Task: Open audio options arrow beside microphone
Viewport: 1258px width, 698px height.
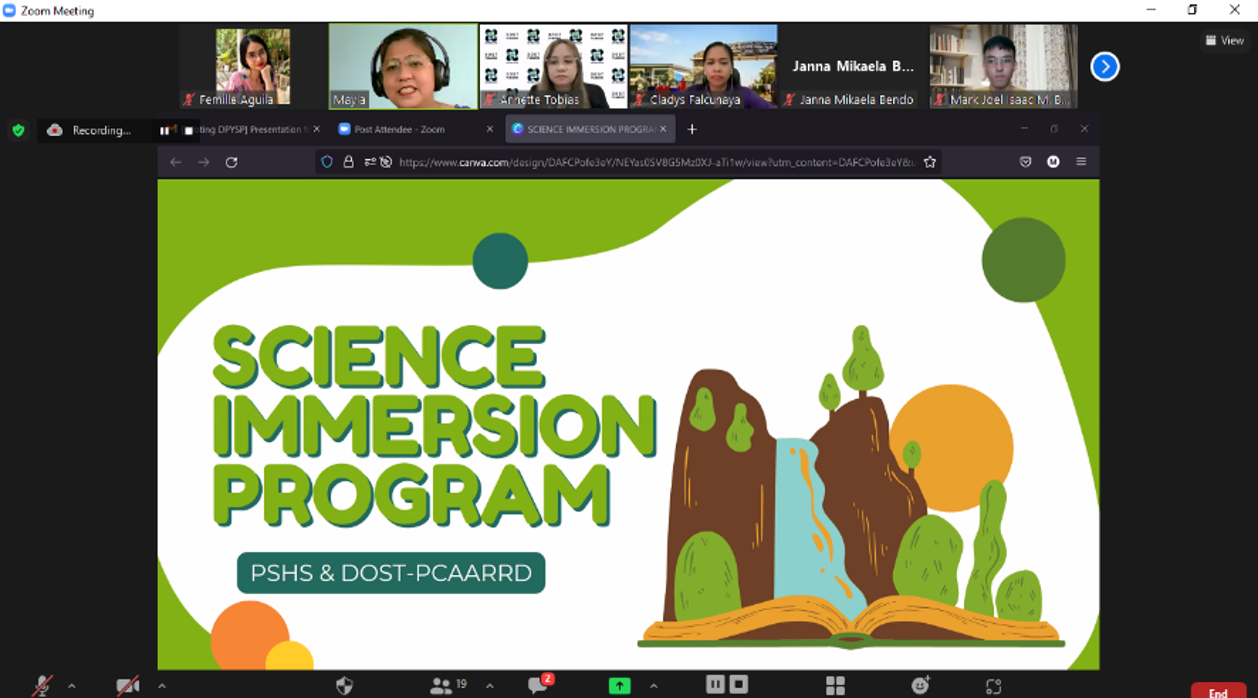Action: [71, 686]
